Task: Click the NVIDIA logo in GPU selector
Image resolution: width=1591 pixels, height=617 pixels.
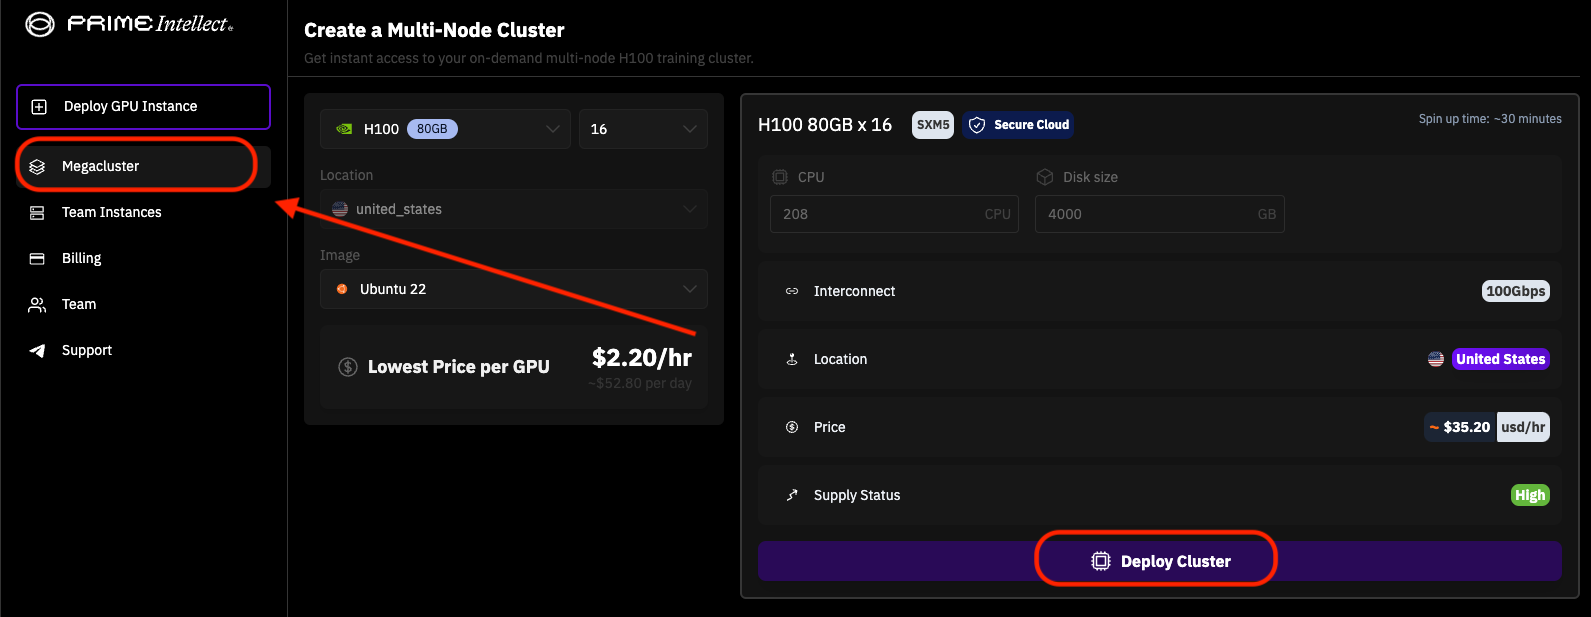Action: click(344, 129)
